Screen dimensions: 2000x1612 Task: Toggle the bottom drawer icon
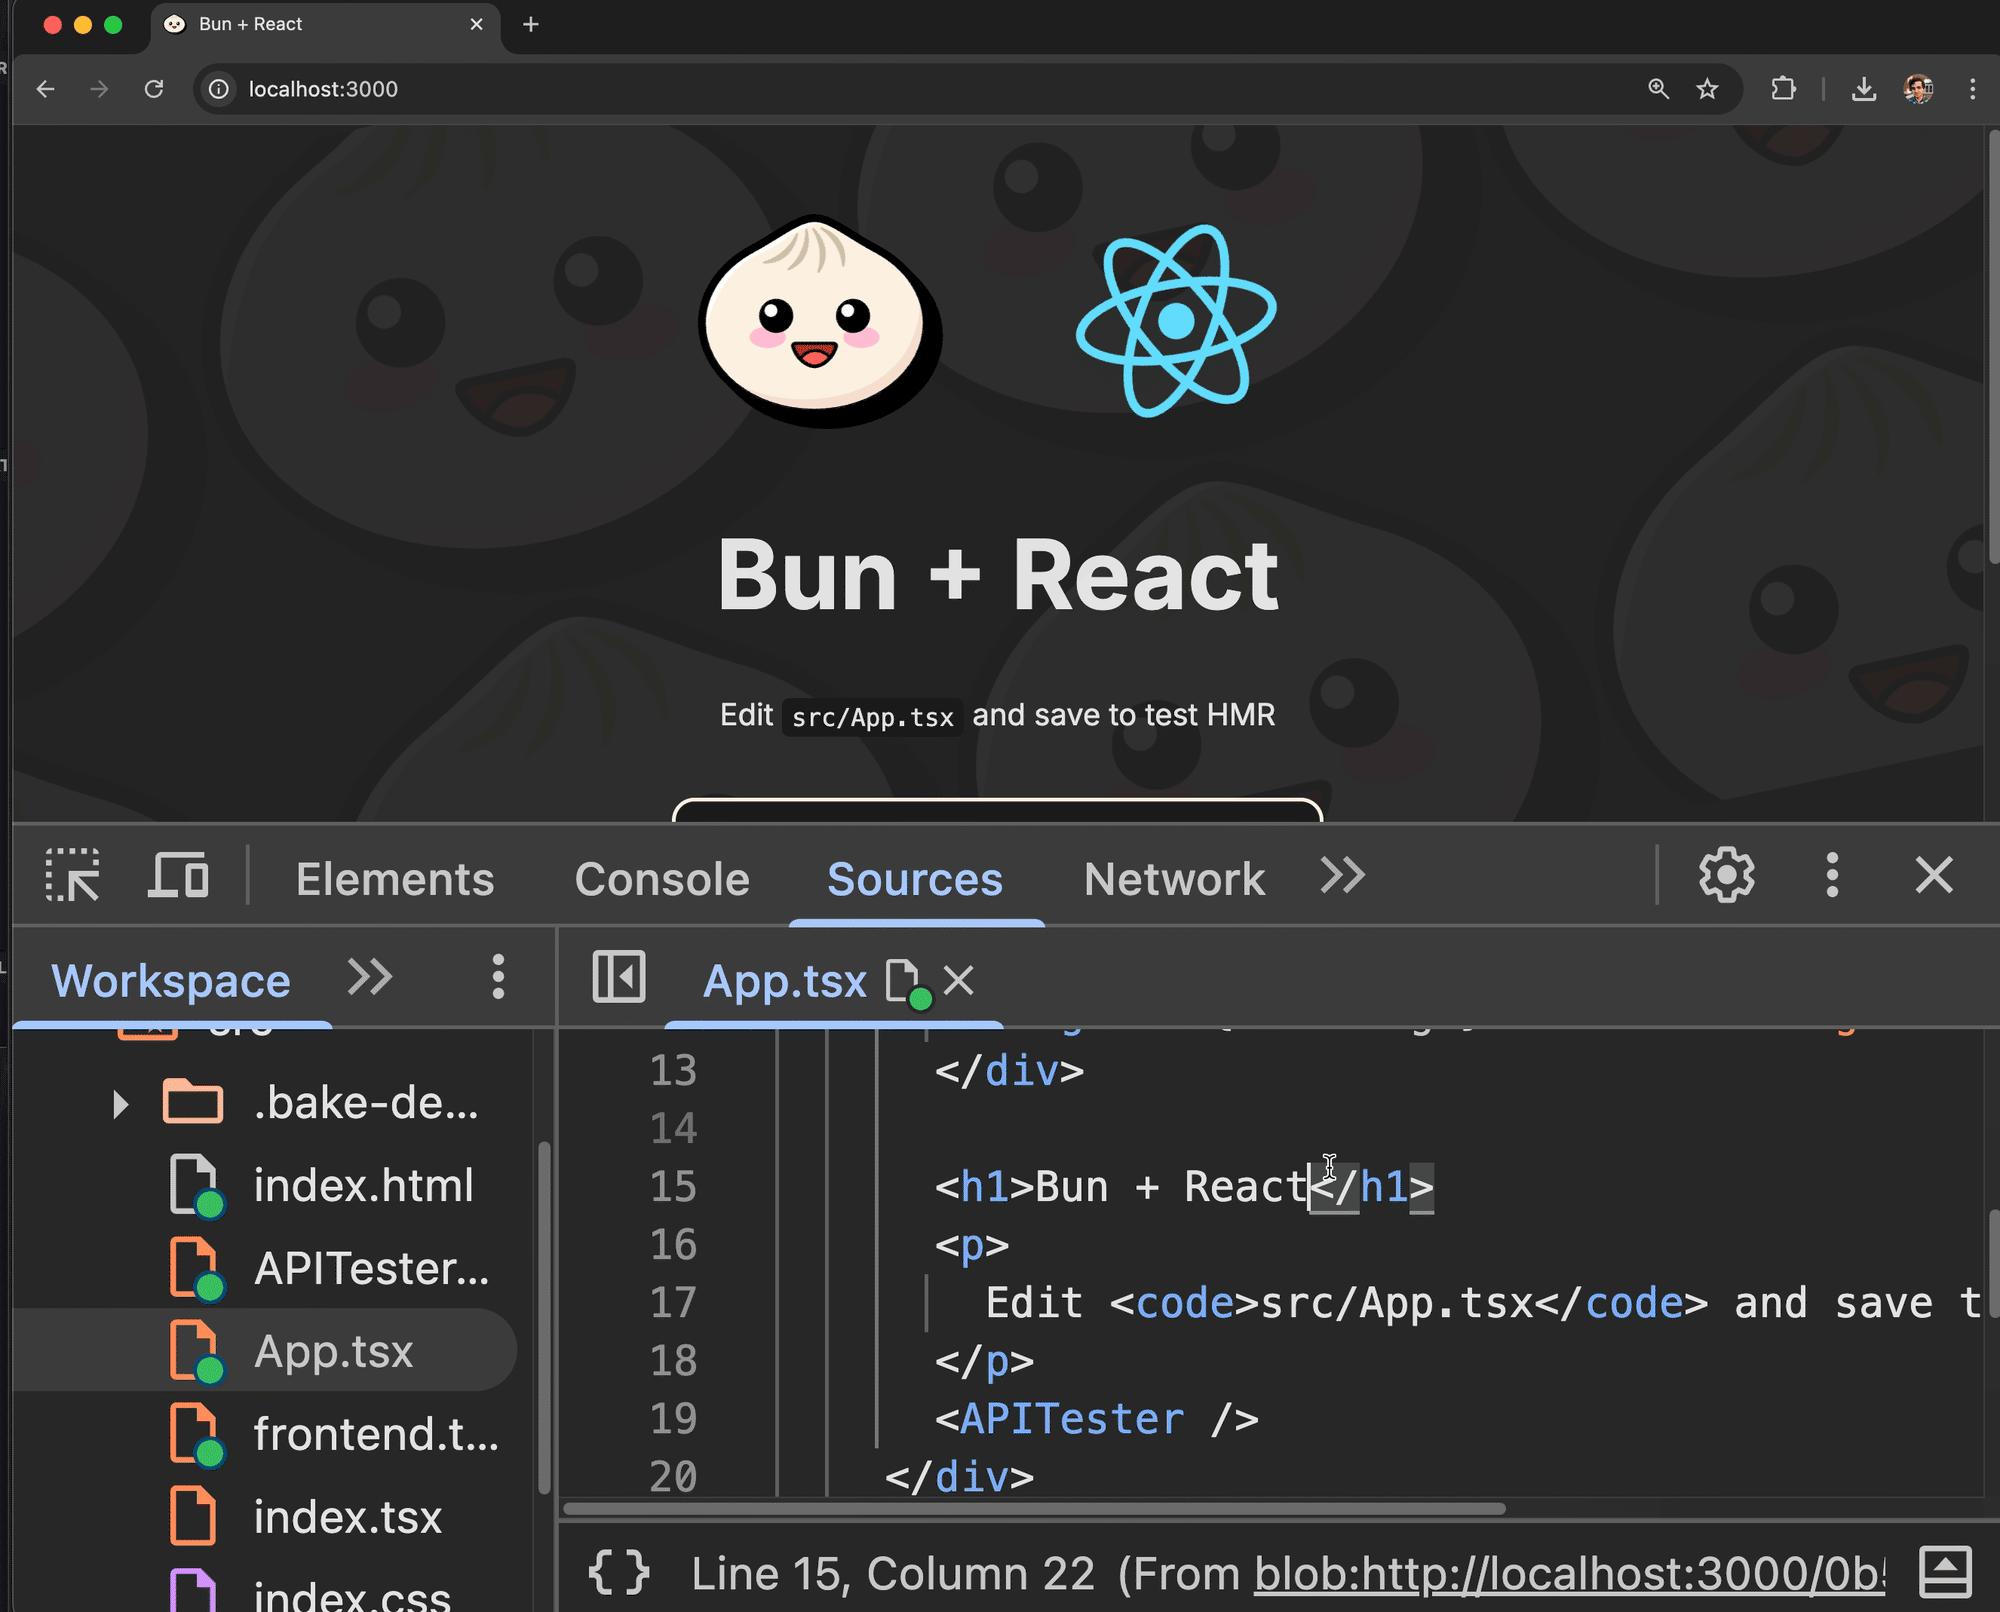click(1945, 1572)
